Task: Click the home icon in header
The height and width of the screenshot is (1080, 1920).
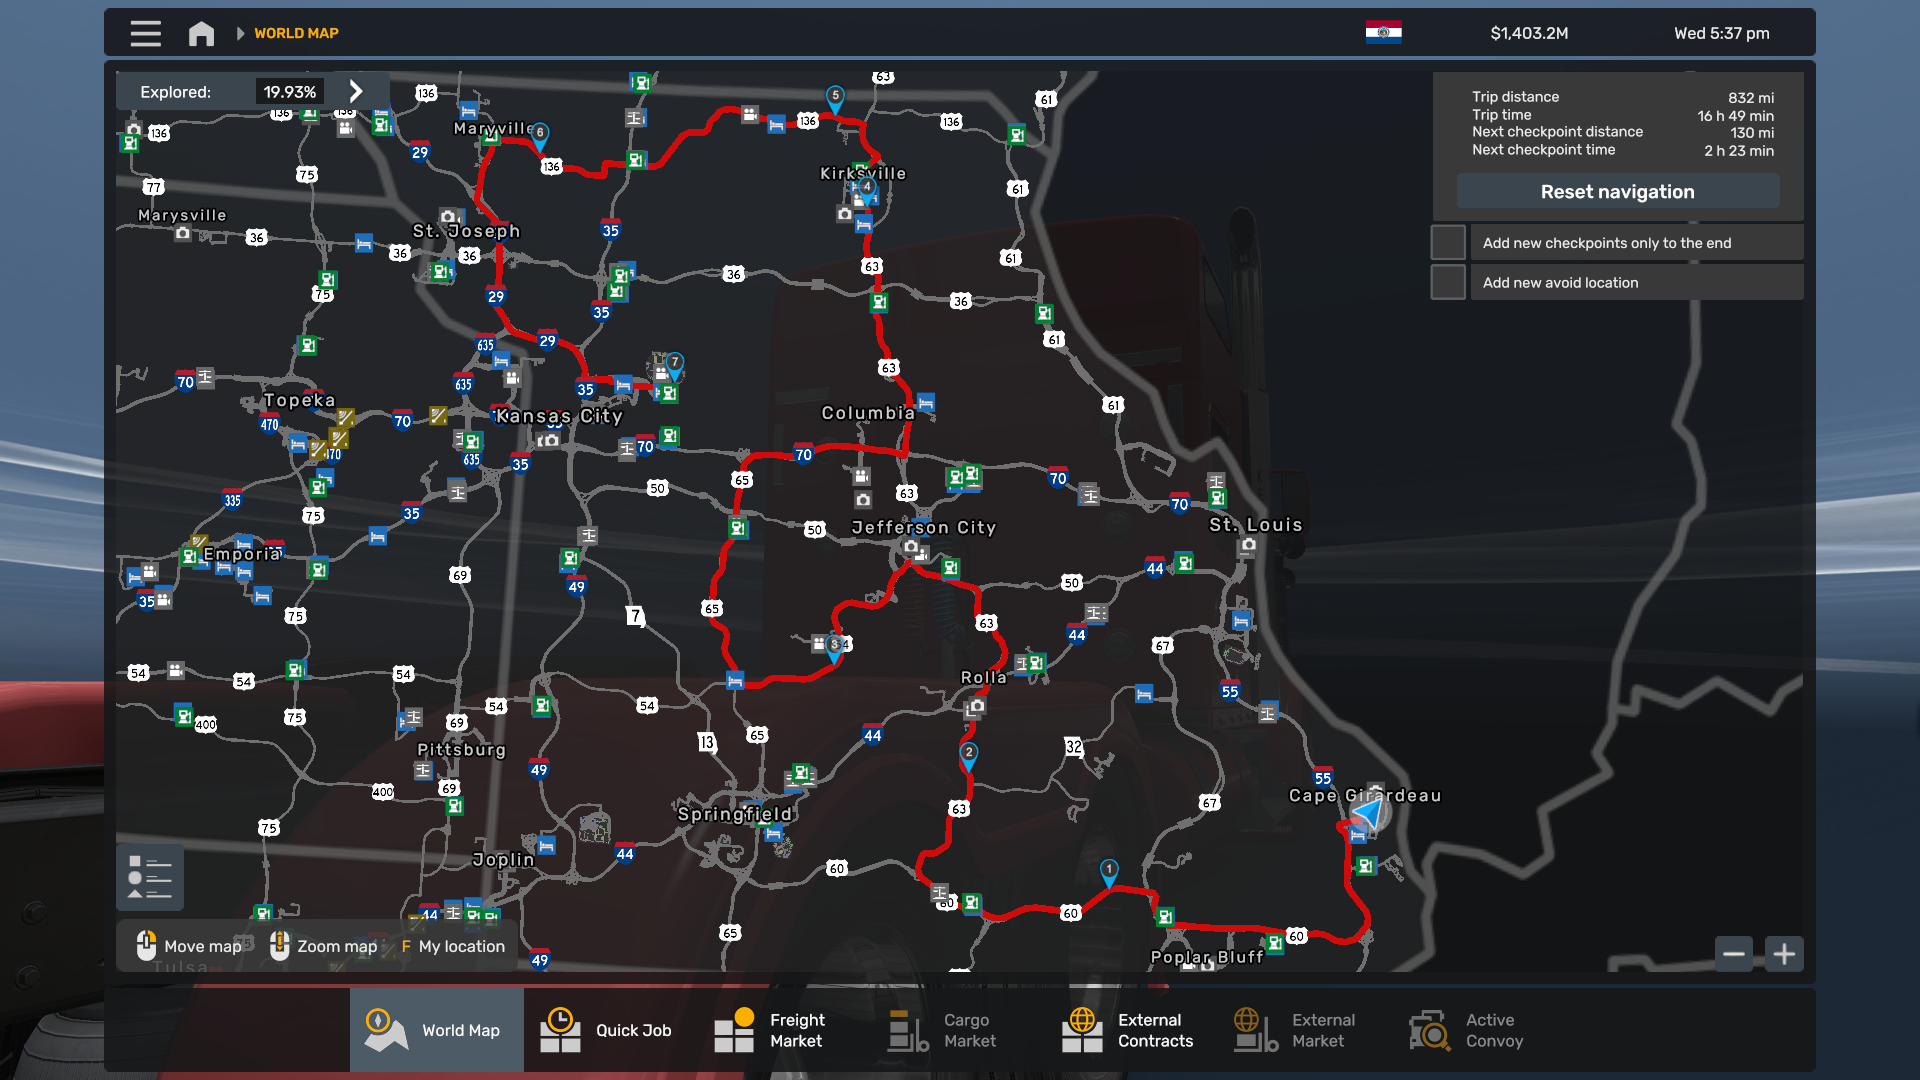Action: (x=201, y=33)
